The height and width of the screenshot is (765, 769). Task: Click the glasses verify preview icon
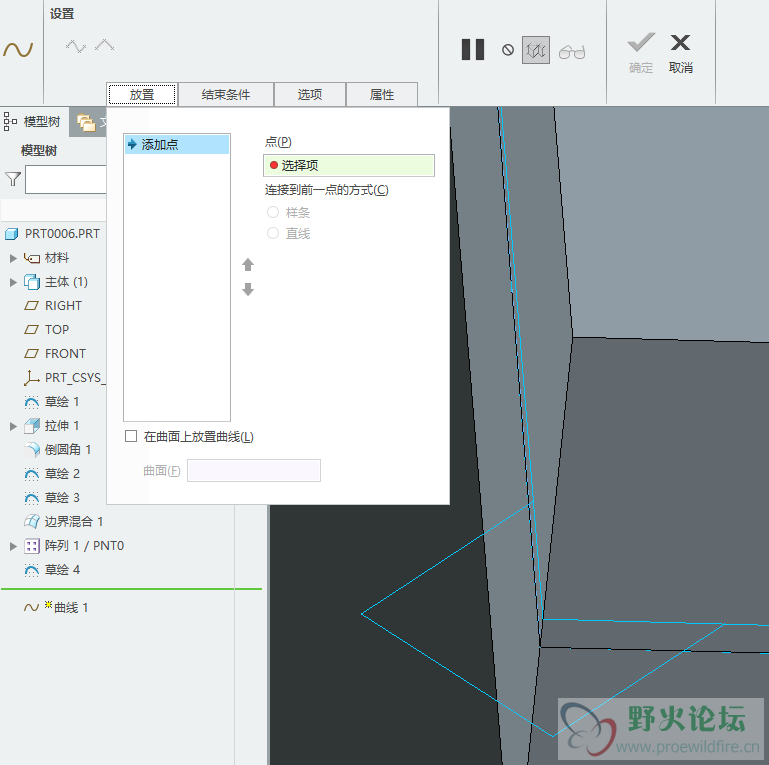572,51
